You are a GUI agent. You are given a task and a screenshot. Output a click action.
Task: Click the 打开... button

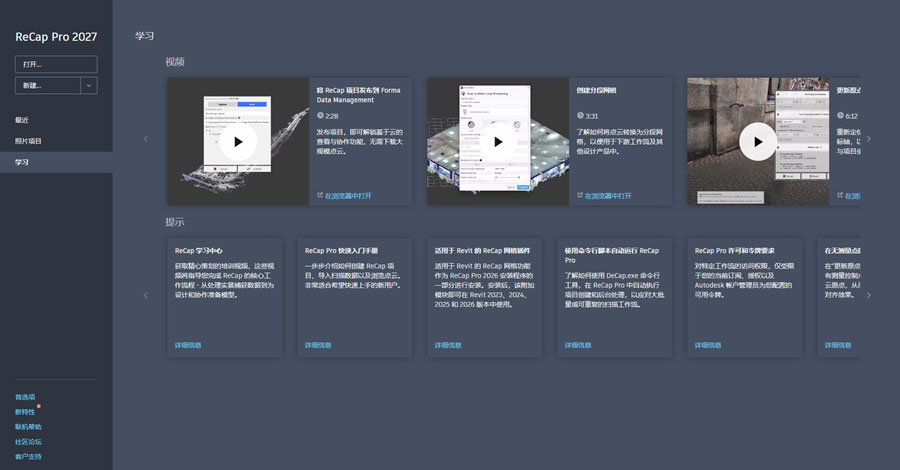[56, 64]
